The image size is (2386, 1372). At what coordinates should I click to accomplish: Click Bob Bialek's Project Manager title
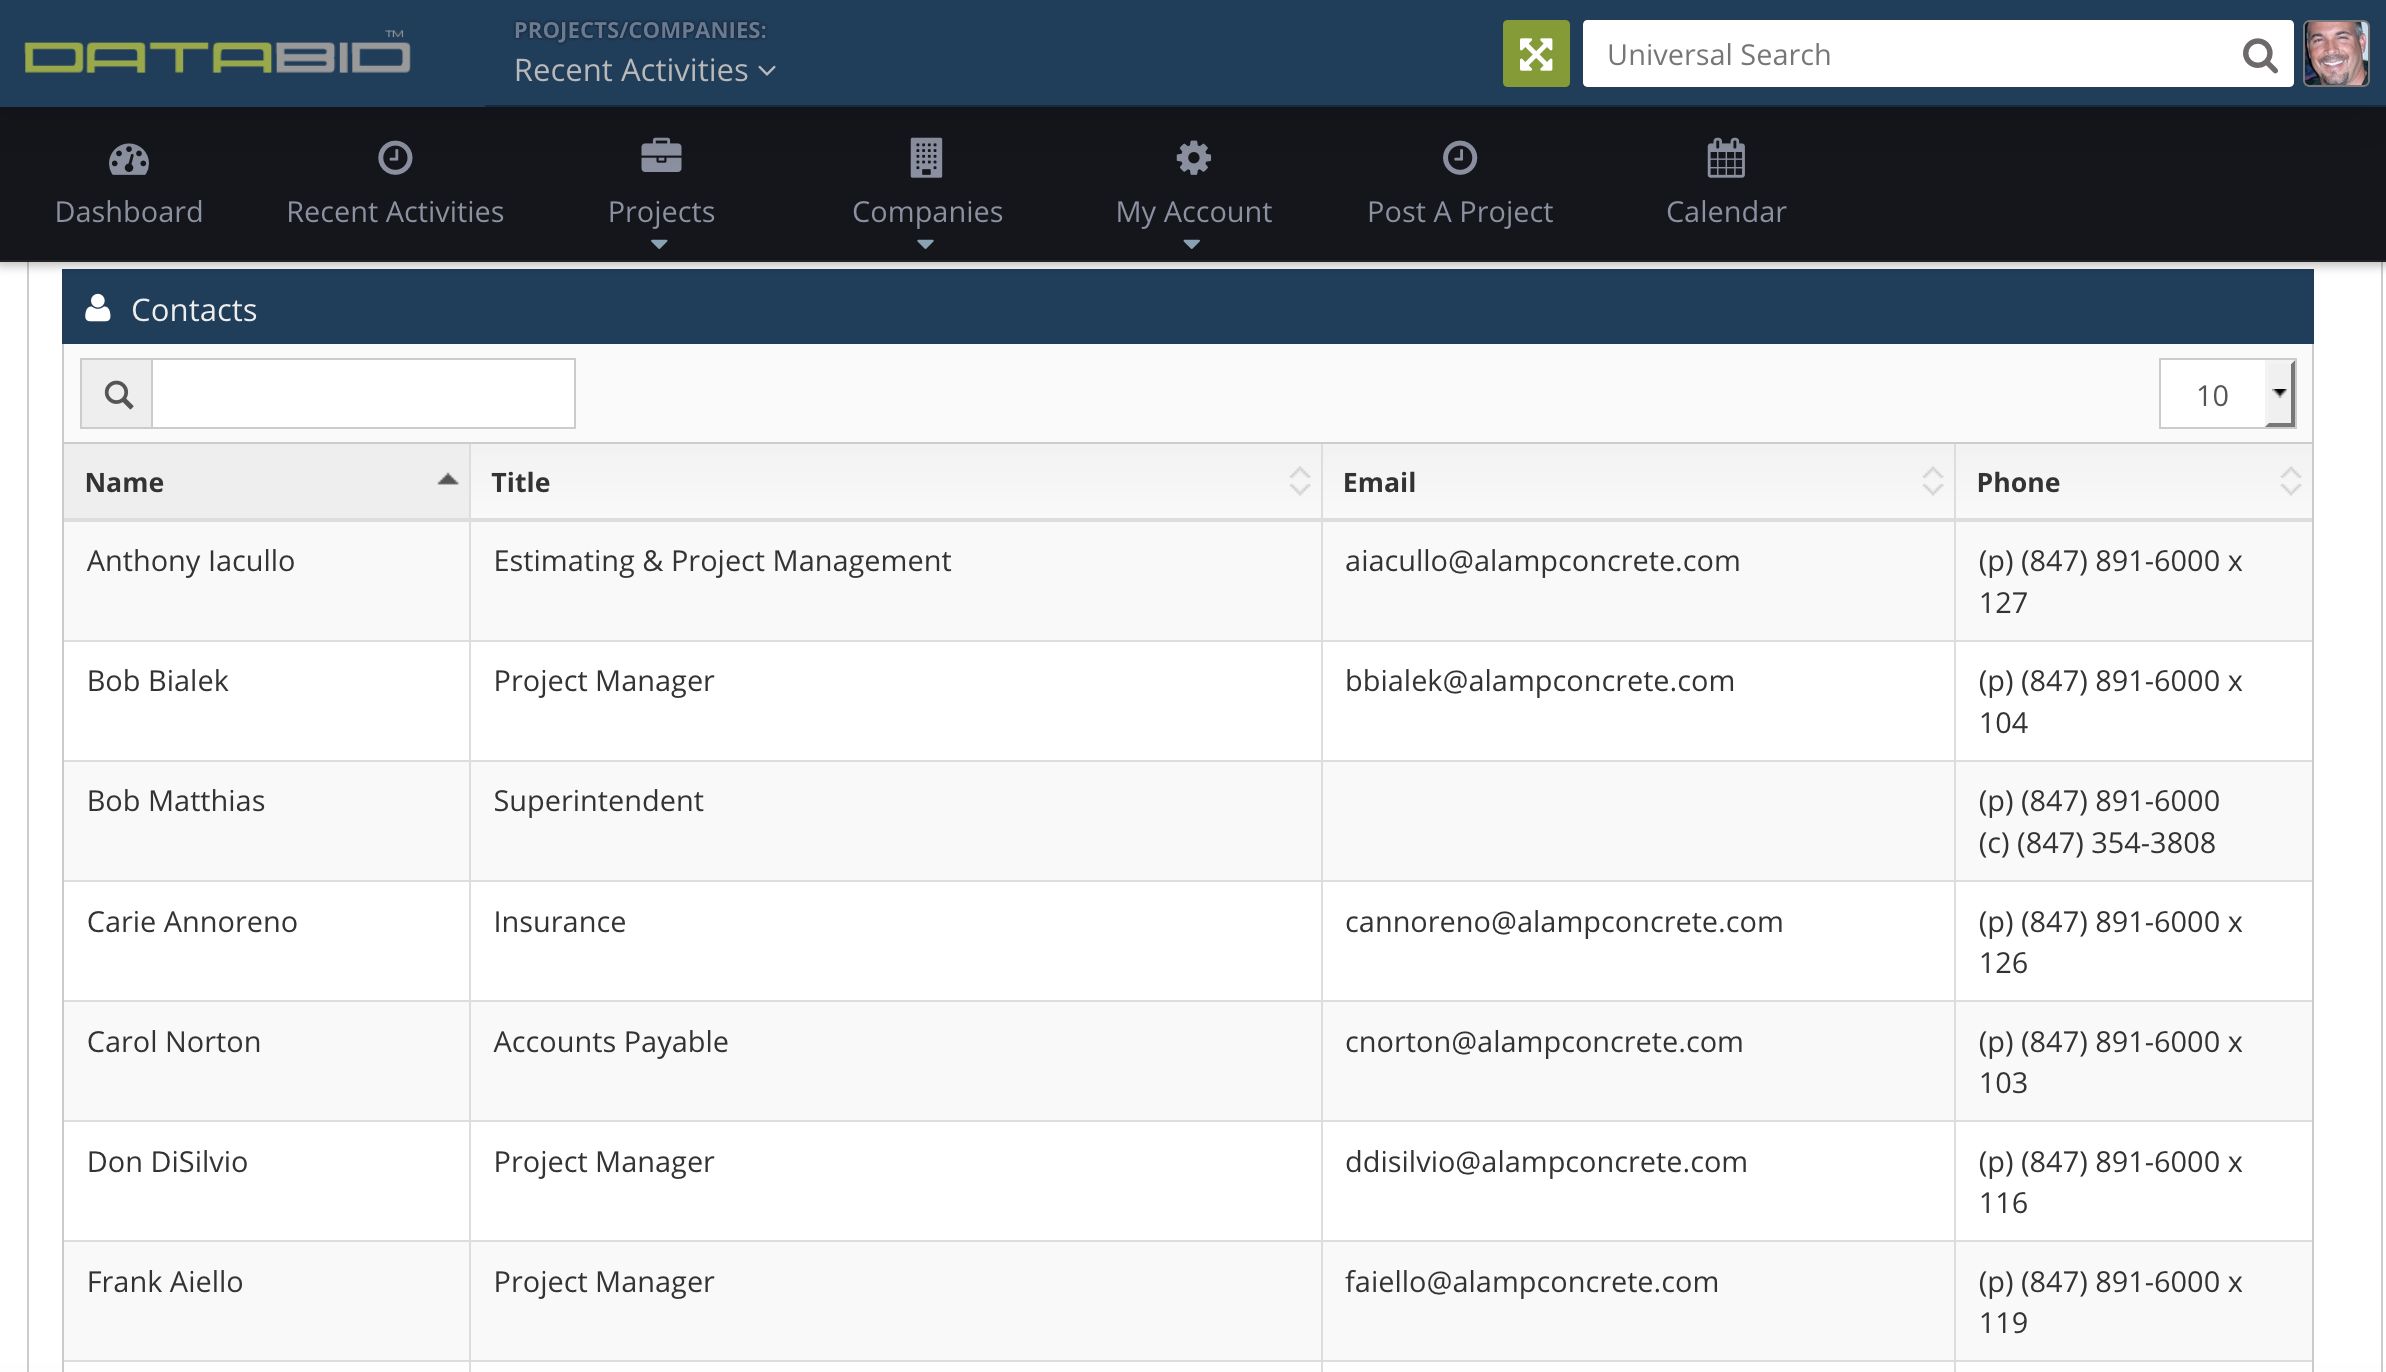[603, 681]
